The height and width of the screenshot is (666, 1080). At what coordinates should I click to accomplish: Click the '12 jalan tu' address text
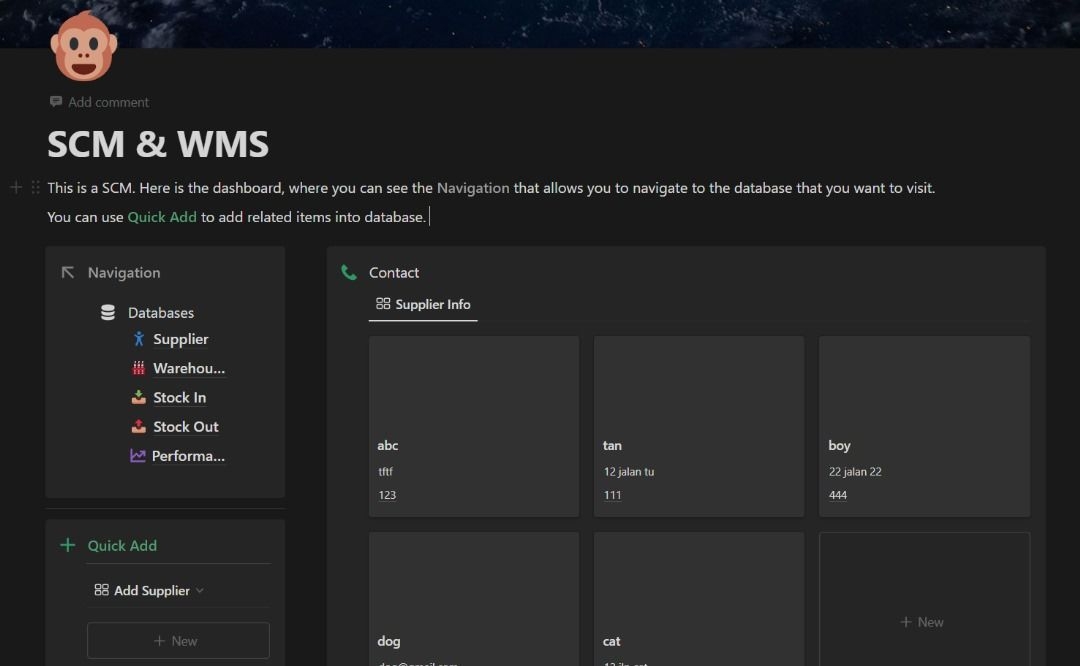coord(629,472)
